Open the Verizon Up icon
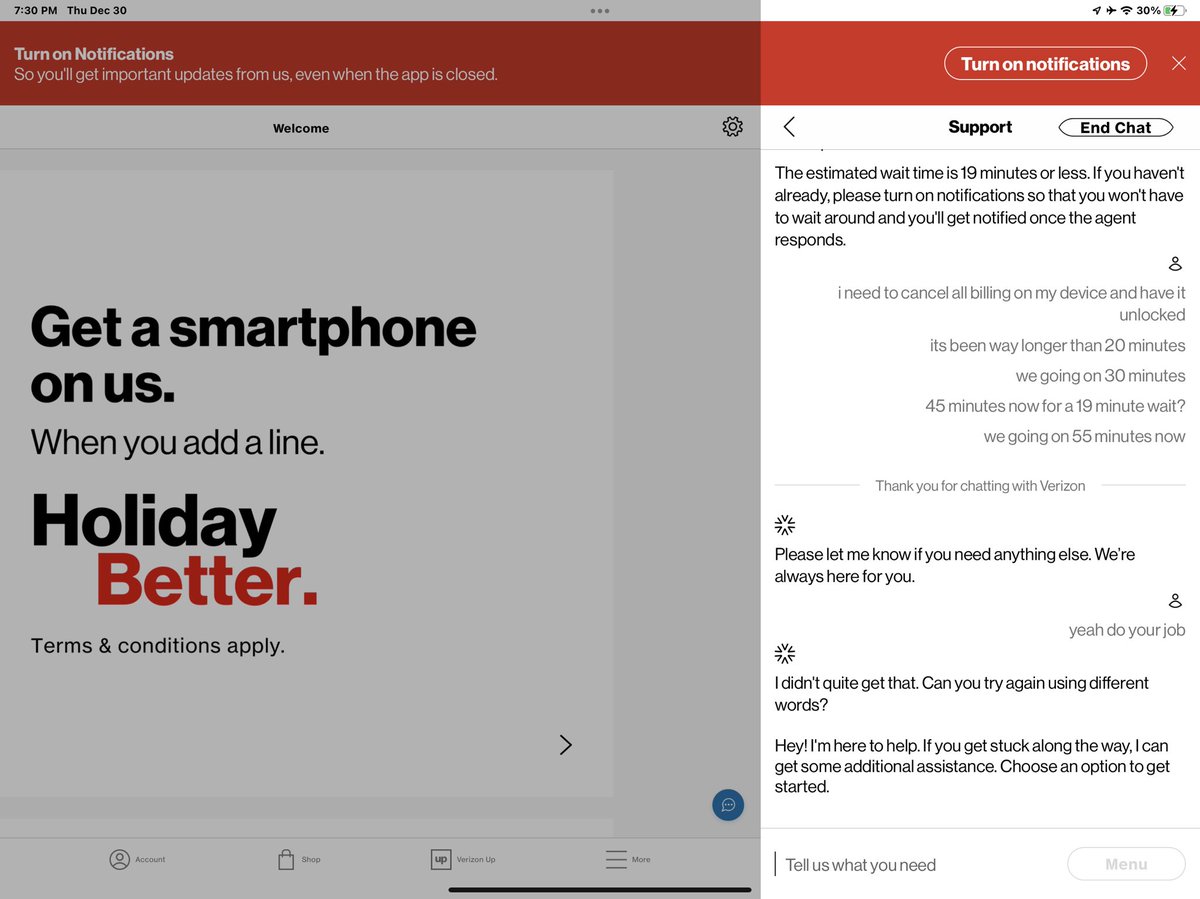 point(440,859)
